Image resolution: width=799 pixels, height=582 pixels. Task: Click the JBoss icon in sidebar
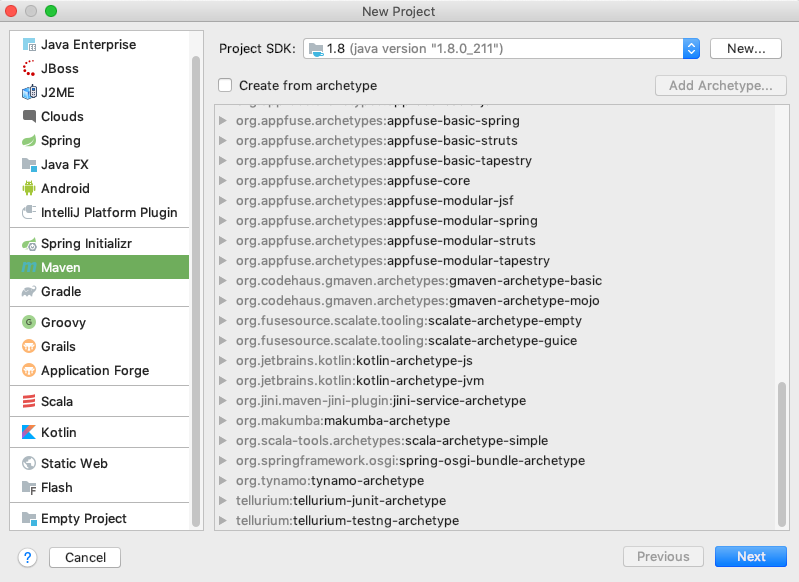click(28, 69)
